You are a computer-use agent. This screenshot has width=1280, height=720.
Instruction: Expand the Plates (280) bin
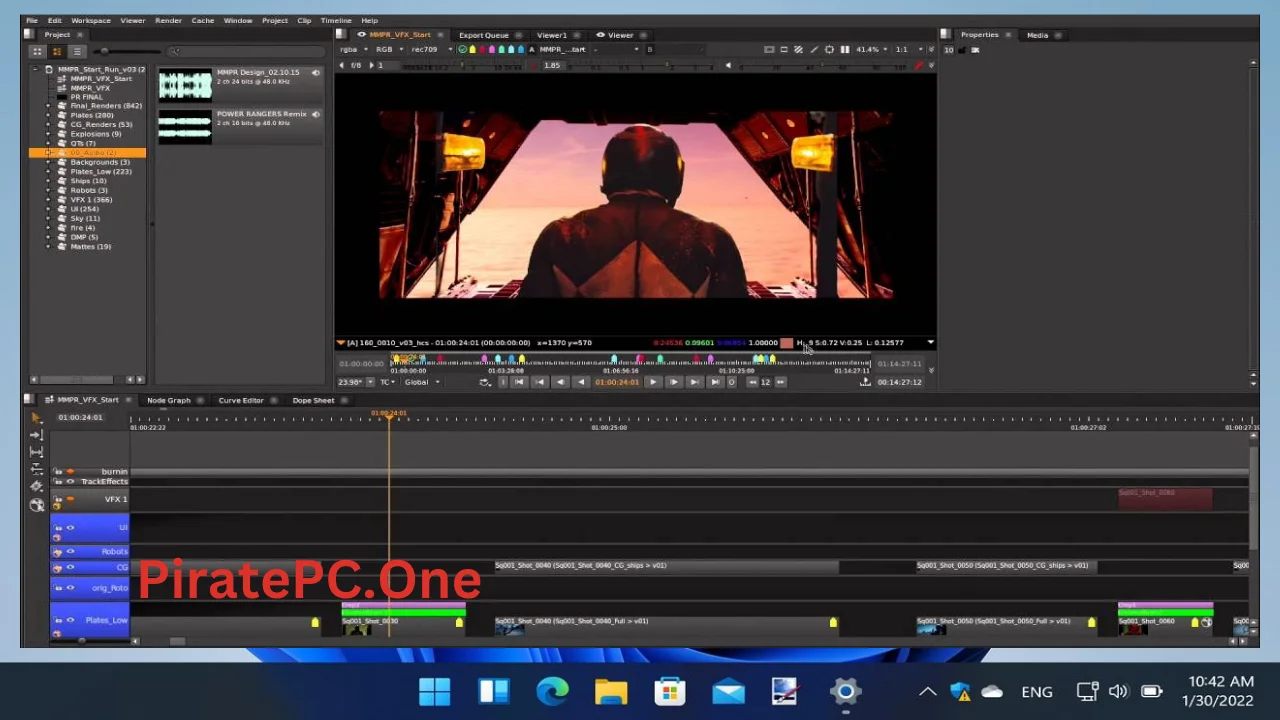(x=48, y=115)
